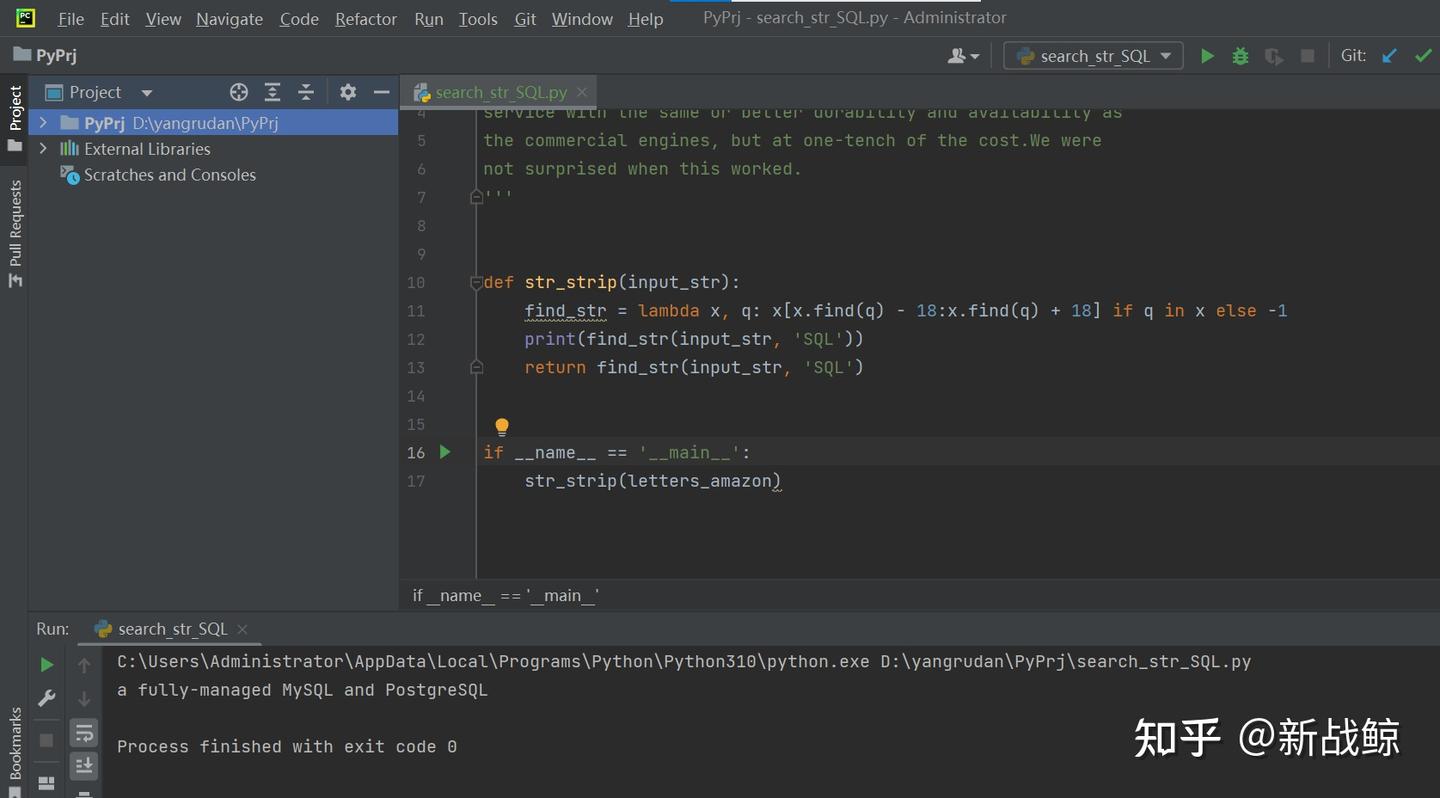This screenshot has height=798, width=1440.
Task: Open the Pull Requests side panel
Action: coord(15,233)
